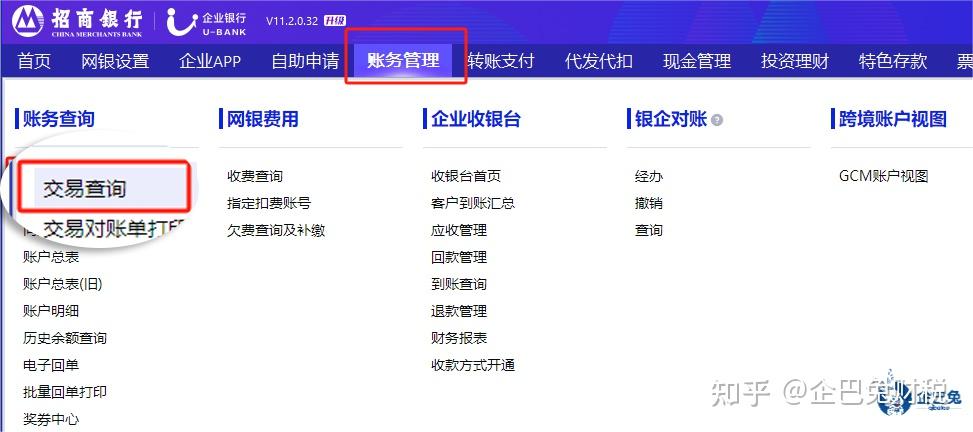Image resolution: width=973 pixels, height=432 pixels.
Task: Click the help icon next to 银企对账
Action: [717, 120]
